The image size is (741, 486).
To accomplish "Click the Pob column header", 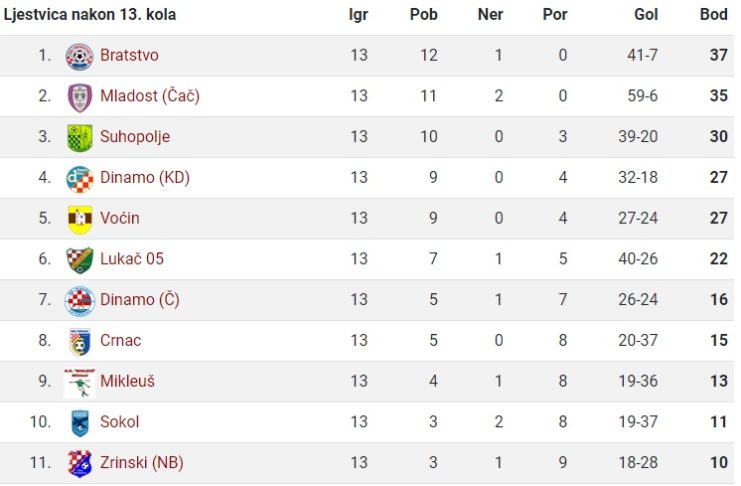I will coord(423,14).
